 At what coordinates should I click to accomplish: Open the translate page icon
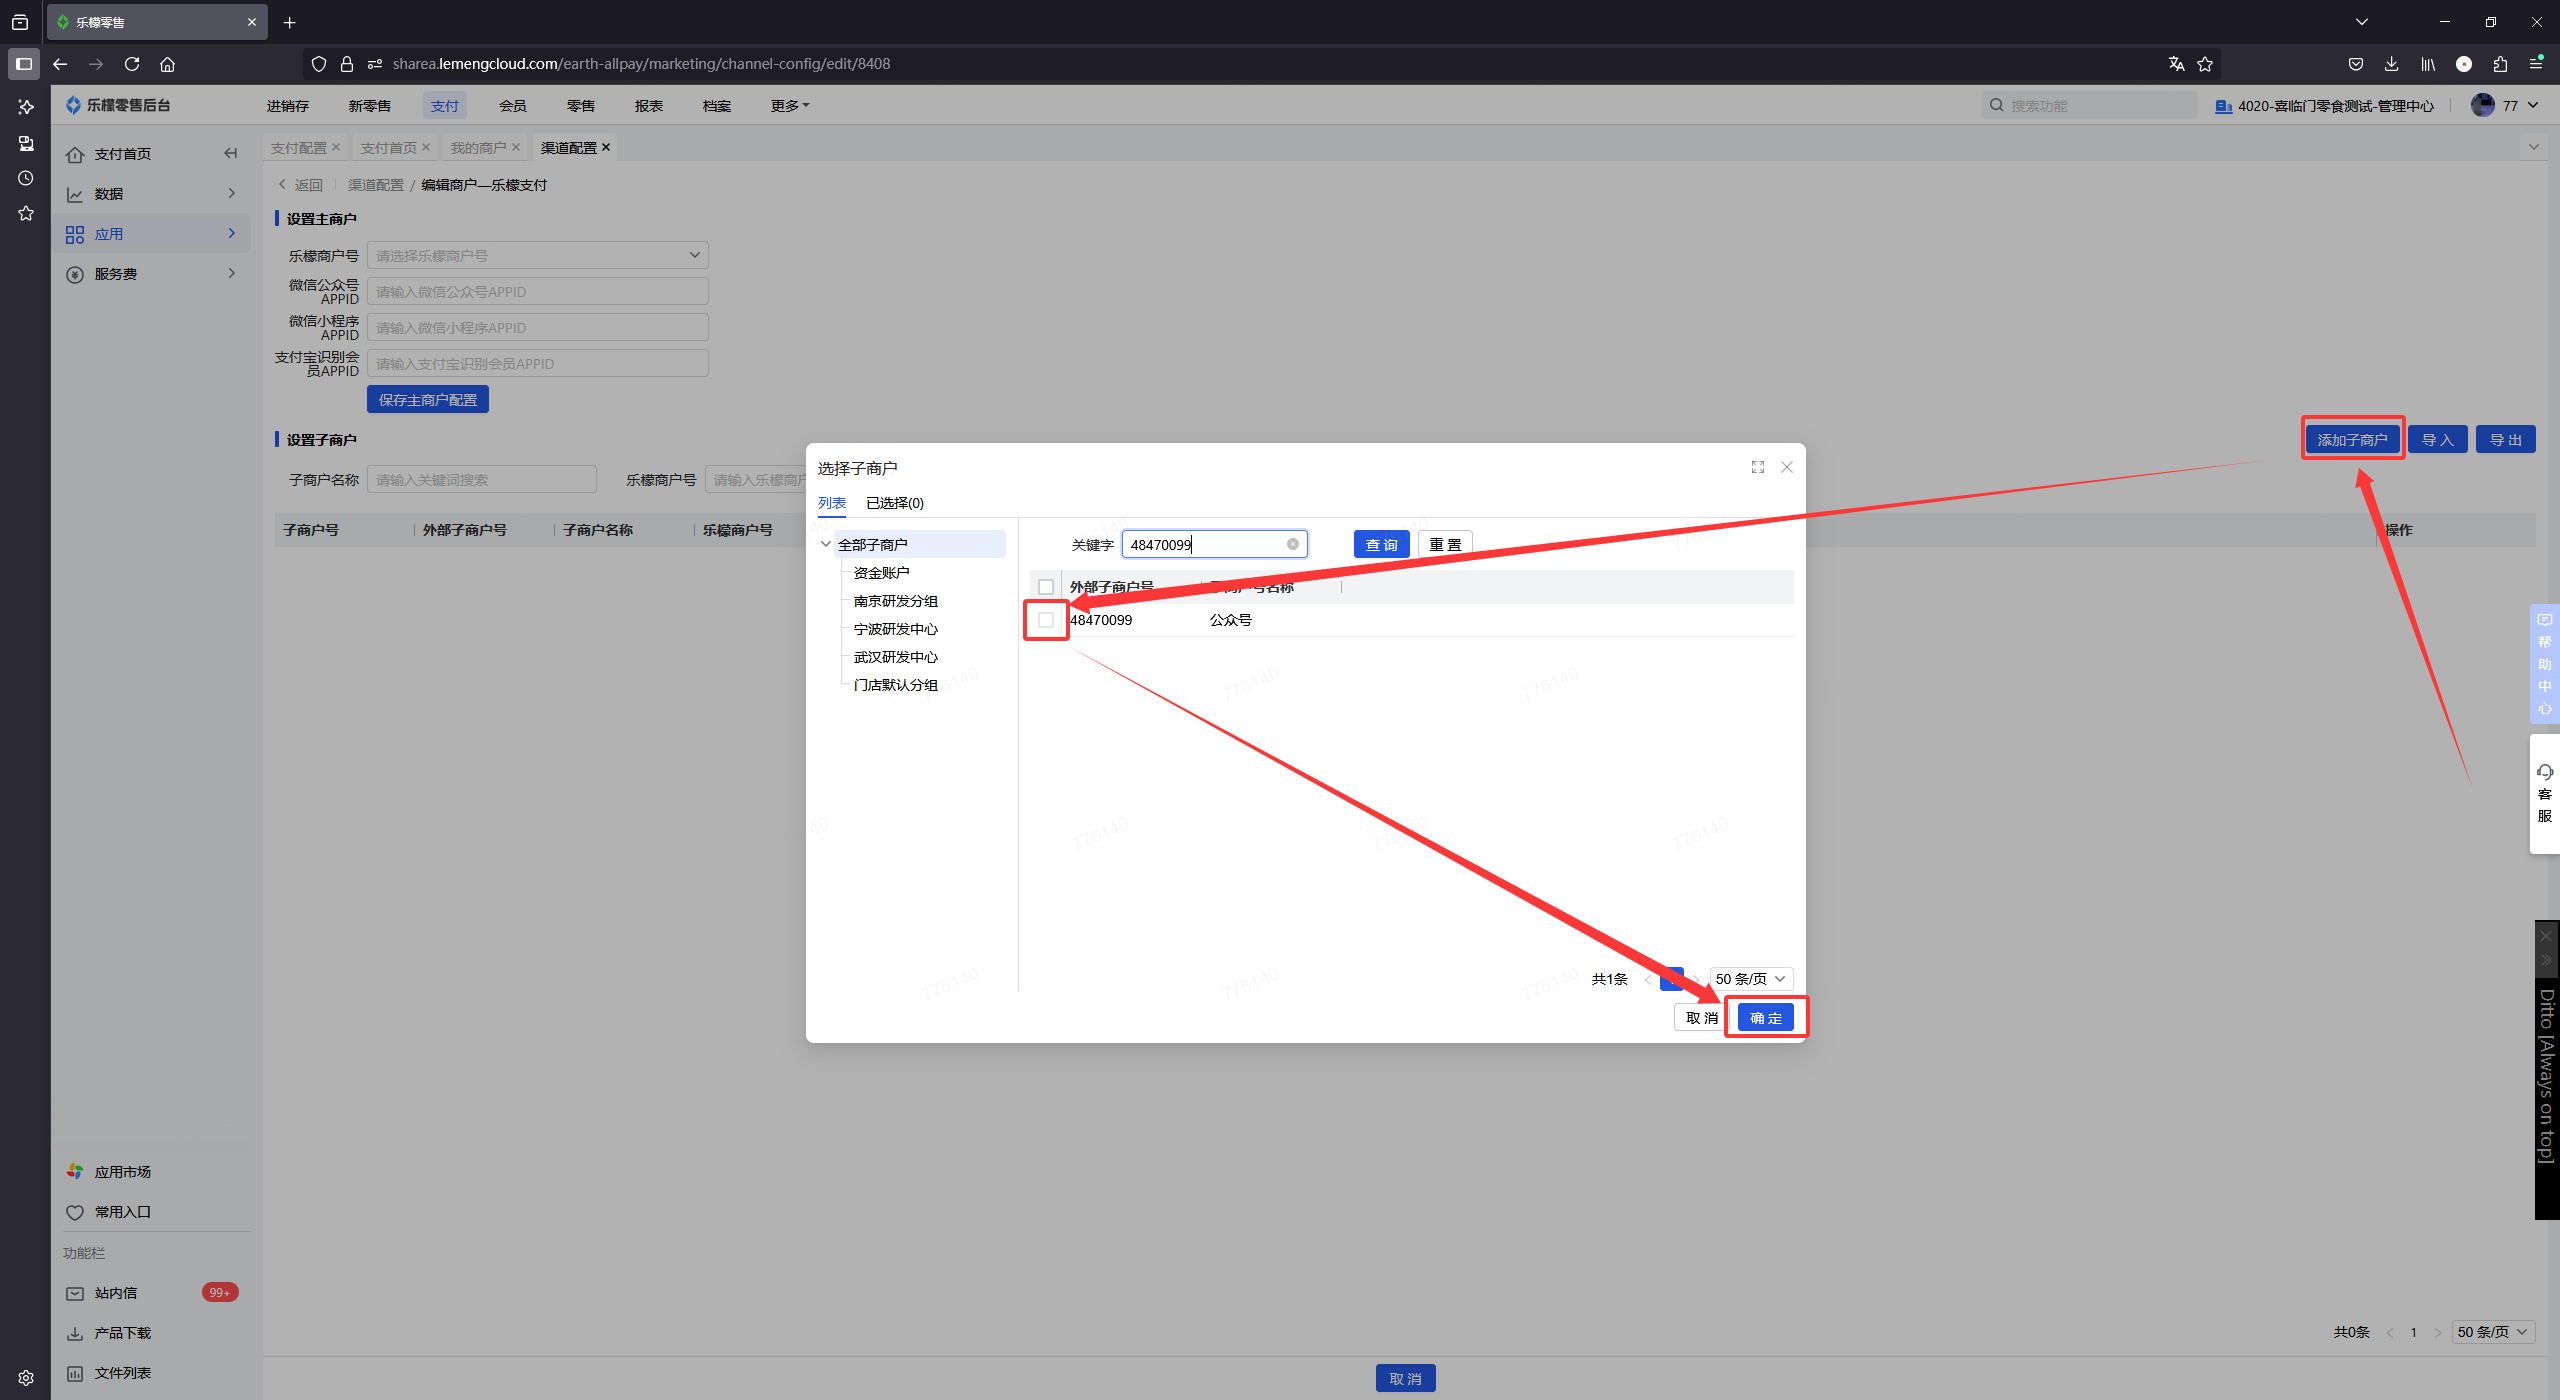point(2176,64)
